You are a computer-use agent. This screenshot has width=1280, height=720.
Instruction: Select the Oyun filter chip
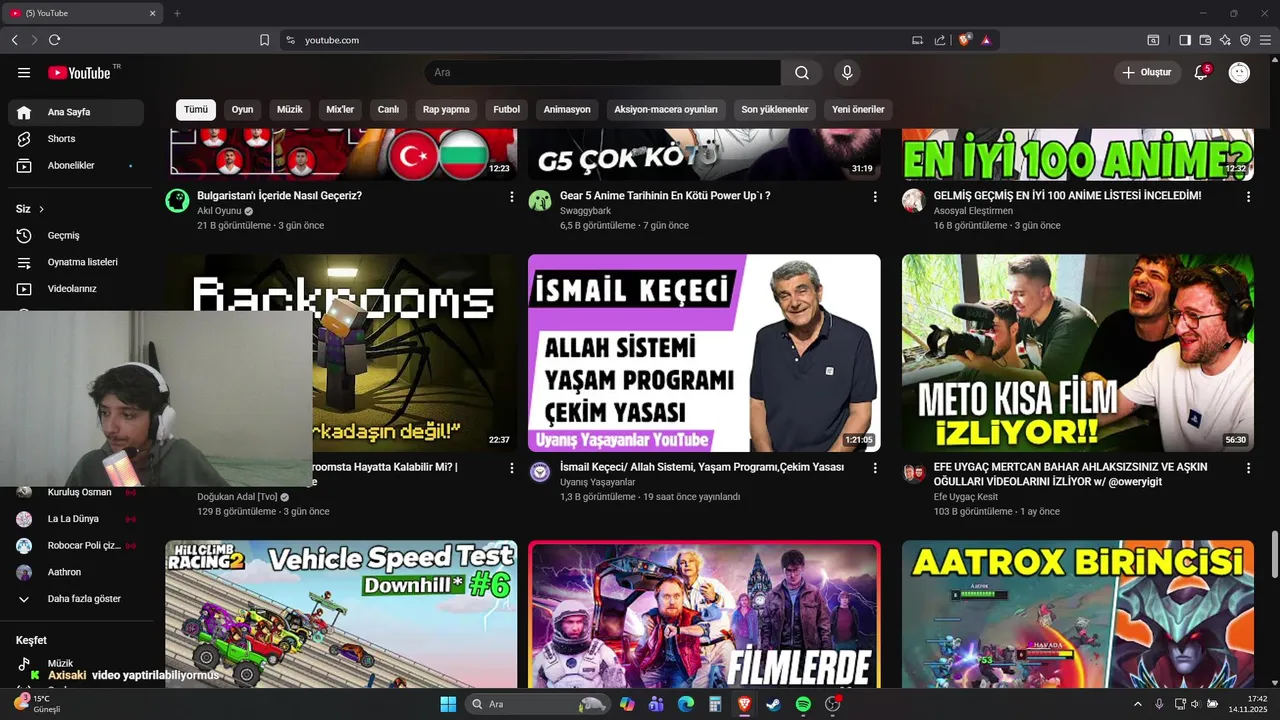tap(242, 110)
